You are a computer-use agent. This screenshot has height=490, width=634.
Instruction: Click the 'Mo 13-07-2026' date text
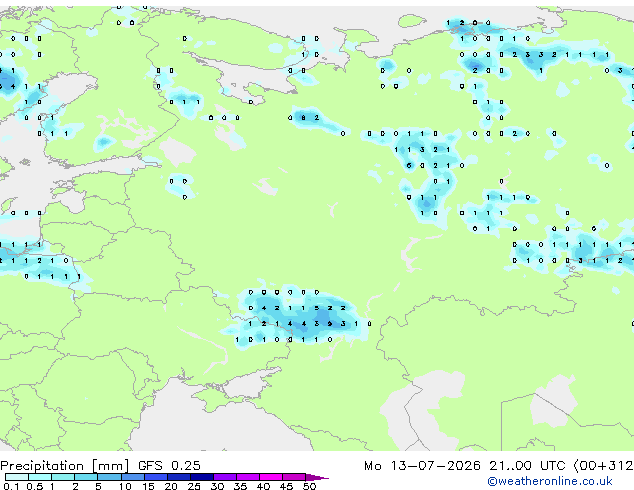[422, 466]
